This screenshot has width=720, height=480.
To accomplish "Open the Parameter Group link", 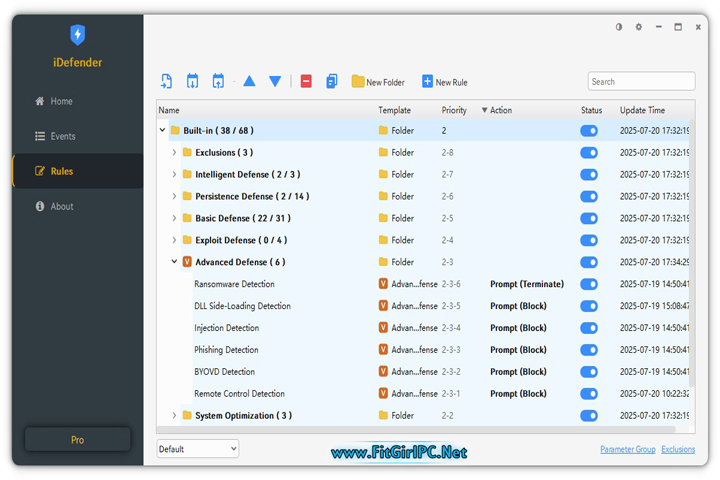I will coord(627,449).
